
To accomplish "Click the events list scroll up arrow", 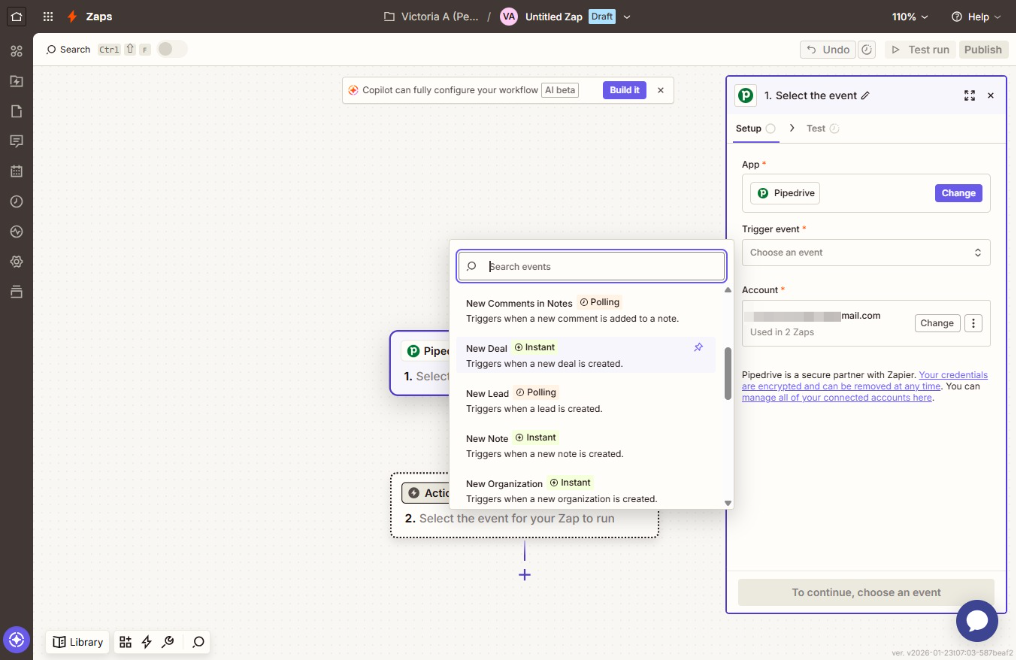I will coord(728,290).
